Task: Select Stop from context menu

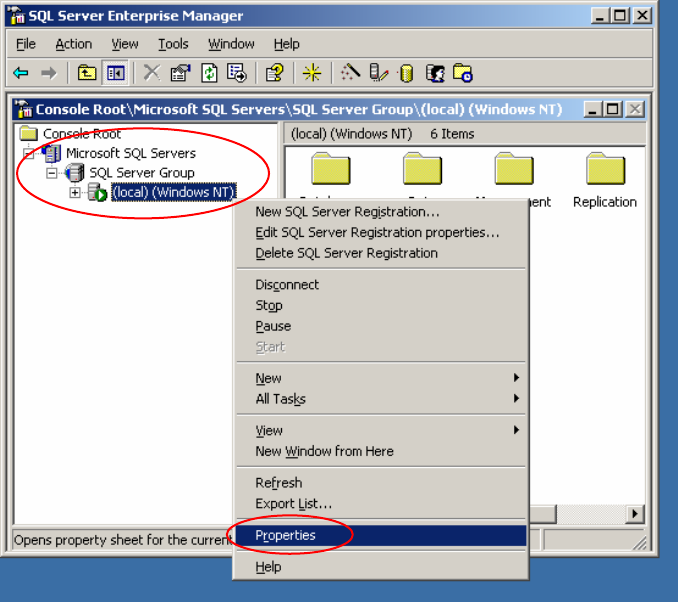Action: point(381,305)
